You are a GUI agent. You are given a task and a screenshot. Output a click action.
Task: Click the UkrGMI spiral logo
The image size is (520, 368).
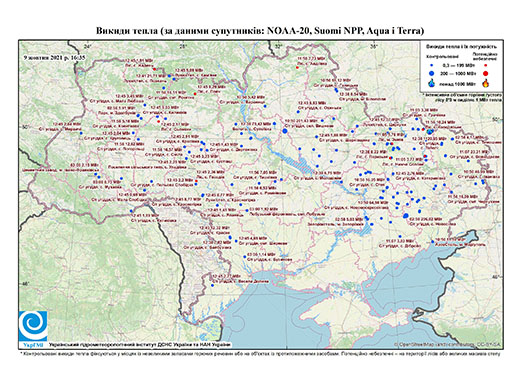[33, 327]
